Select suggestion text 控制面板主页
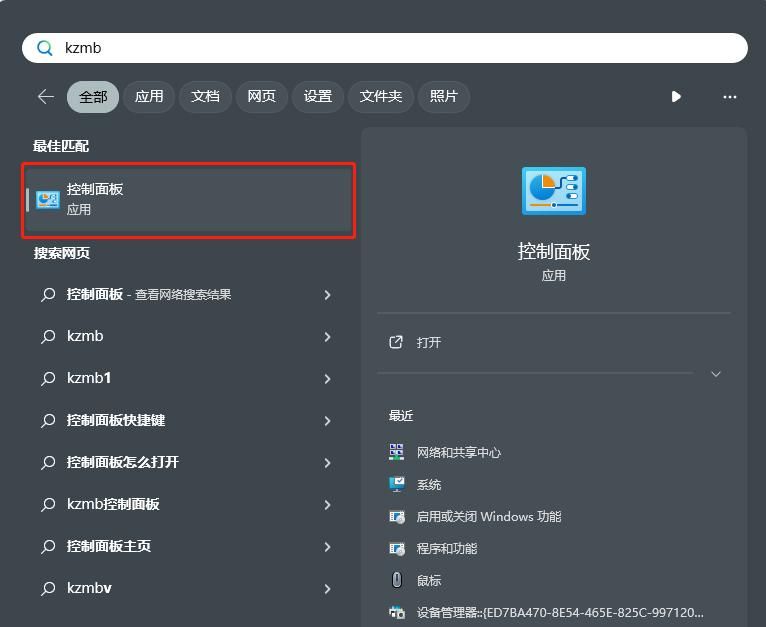 tap(108, 546)
